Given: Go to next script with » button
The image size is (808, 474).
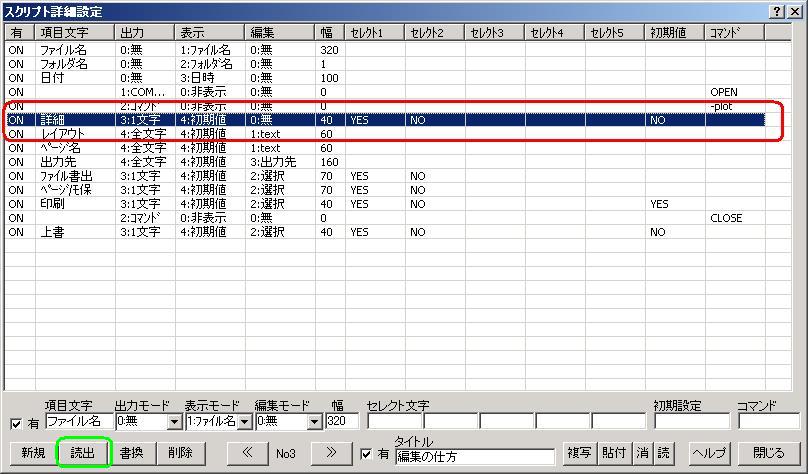Looking at the screenshot, I should [x=331, y=453].
